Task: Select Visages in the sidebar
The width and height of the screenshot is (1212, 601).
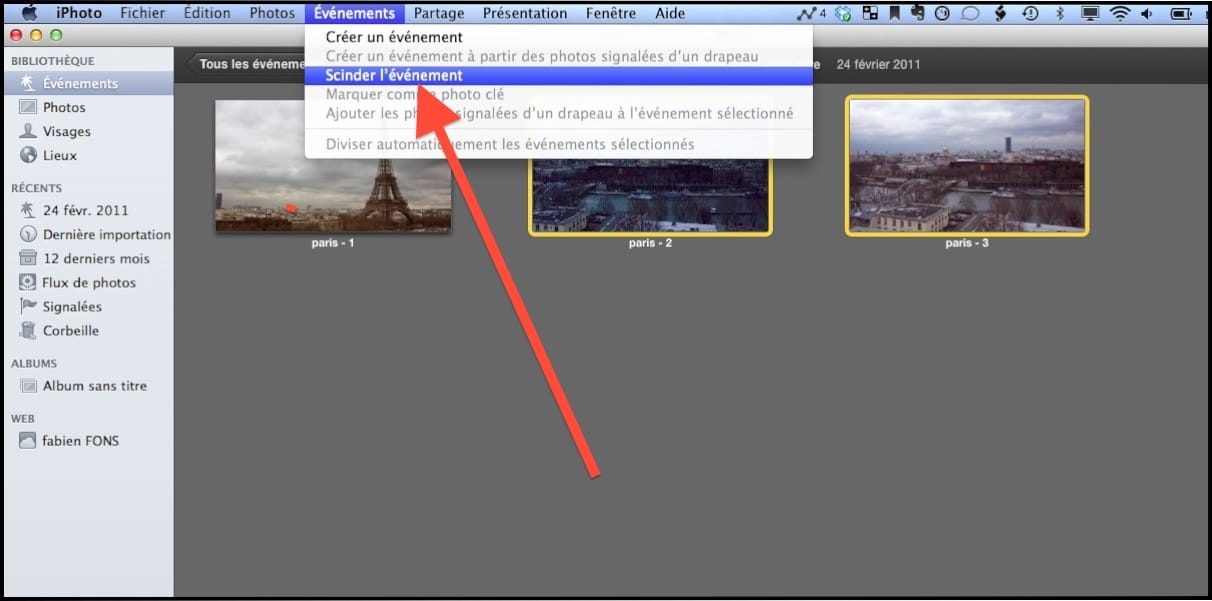Action: pyautogui.click(x=89, y=131)
